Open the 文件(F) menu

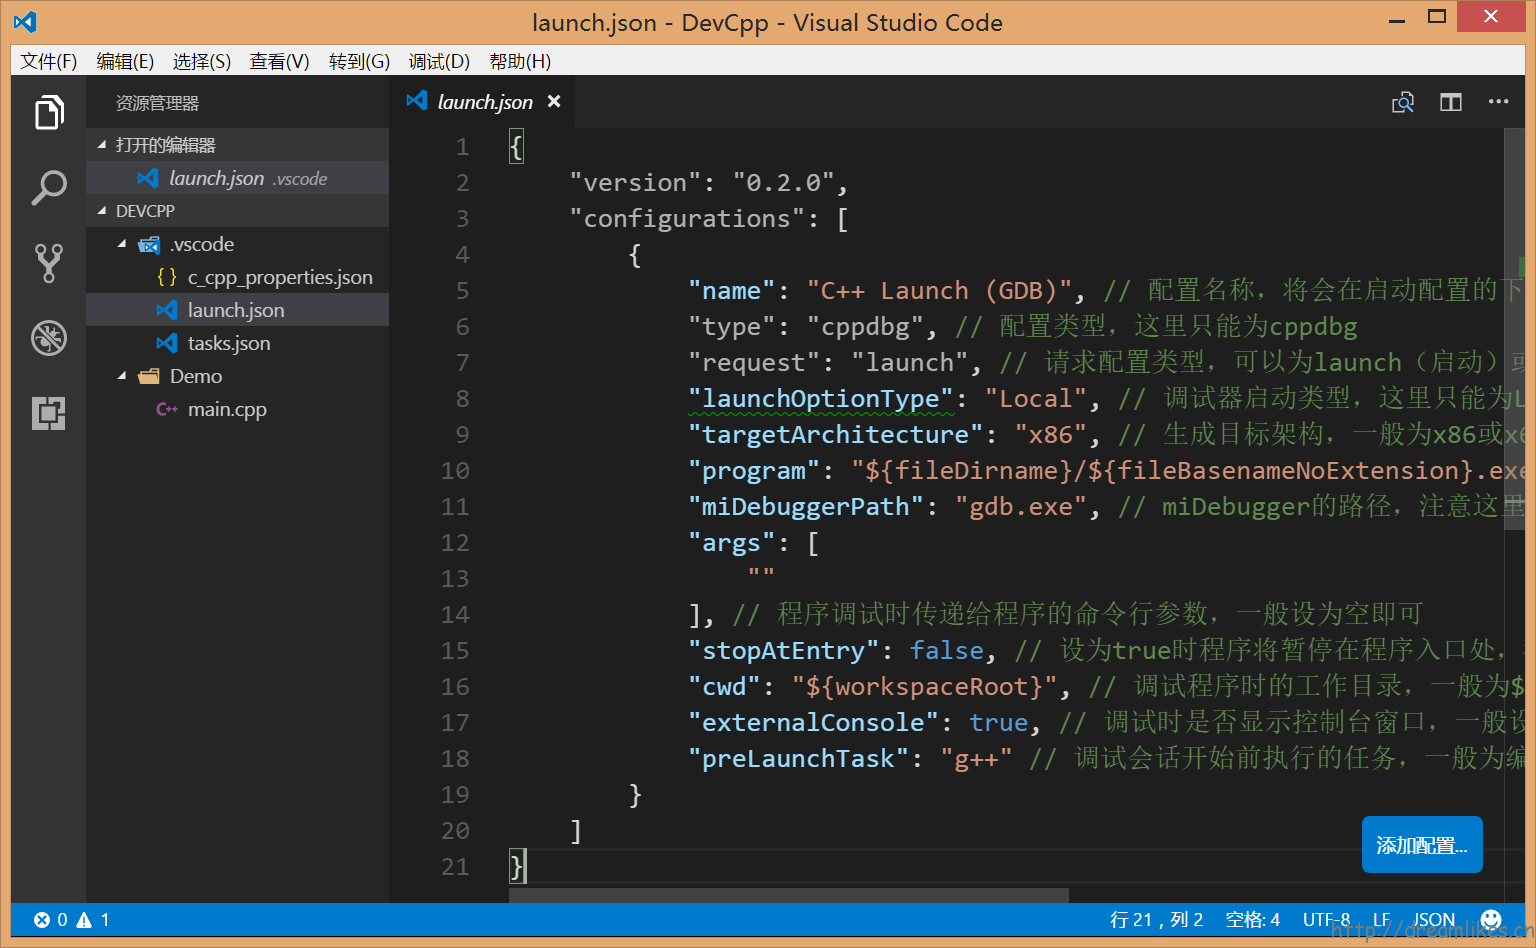coord(48,61)
